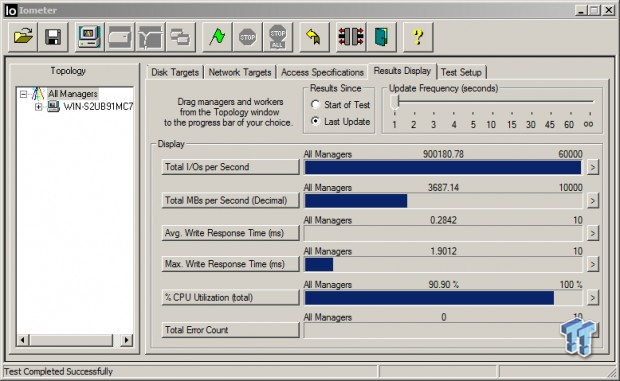Open arrow beside Total I/Os per Second bar
Screen dimensions: 620x381
(592, 167)
